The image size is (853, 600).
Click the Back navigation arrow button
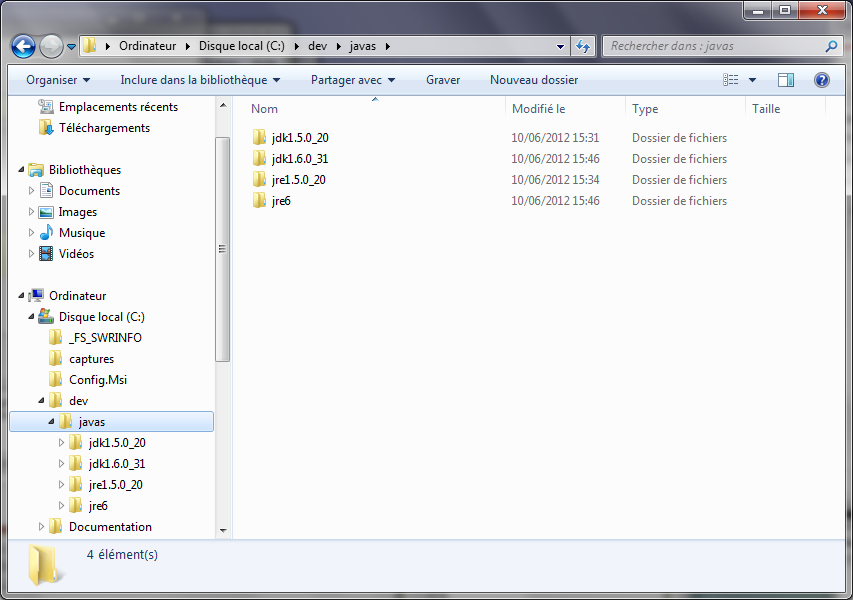tap(24, 46)
